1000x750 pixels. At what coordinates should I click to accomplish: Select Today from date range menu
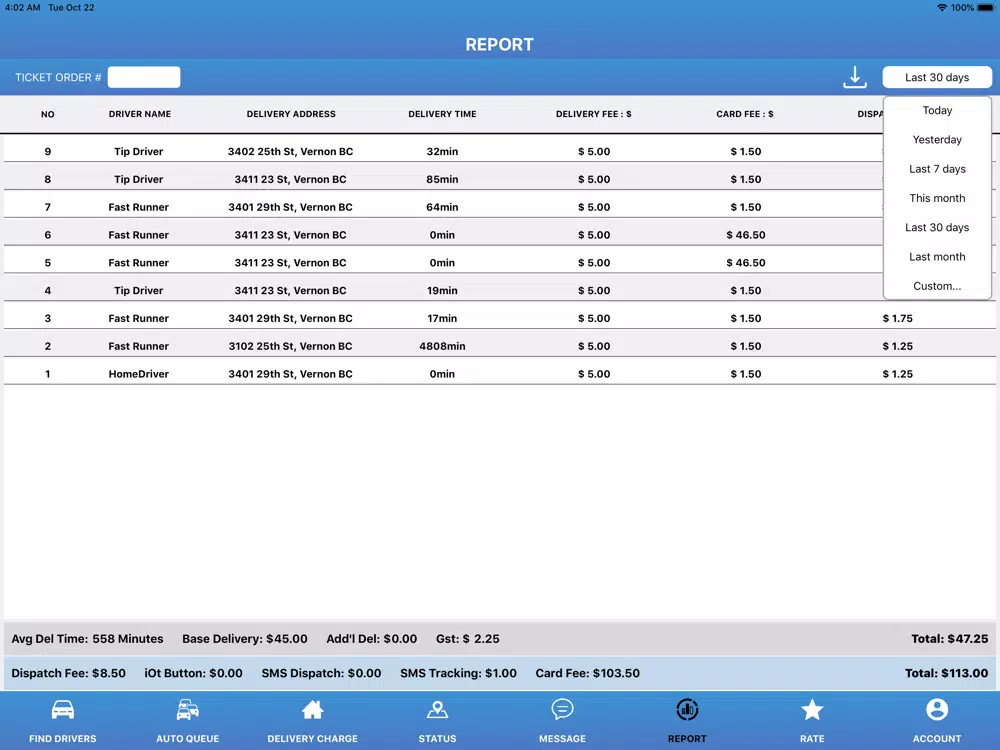point(937,110)
